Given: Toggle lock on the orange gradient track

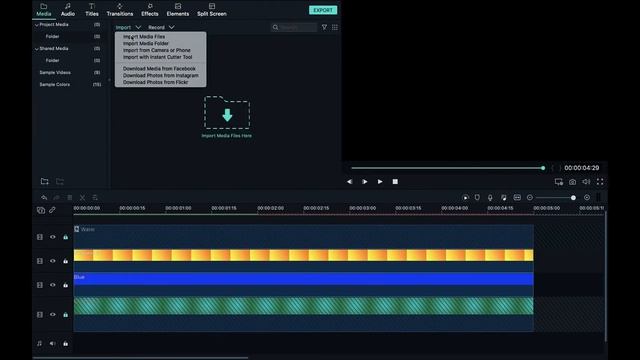Looking at the screenshot, I should coord(65,261).
